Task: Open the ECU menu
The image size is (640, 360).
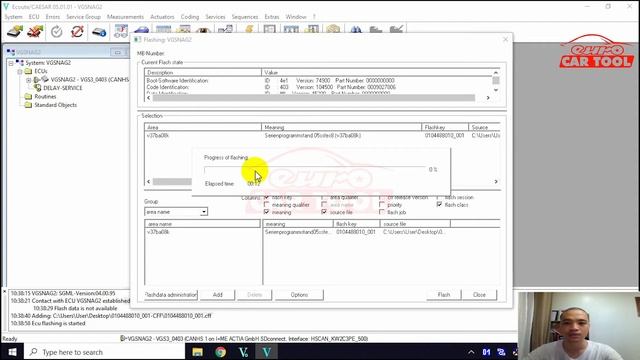Action: click(x=34, y=17)
